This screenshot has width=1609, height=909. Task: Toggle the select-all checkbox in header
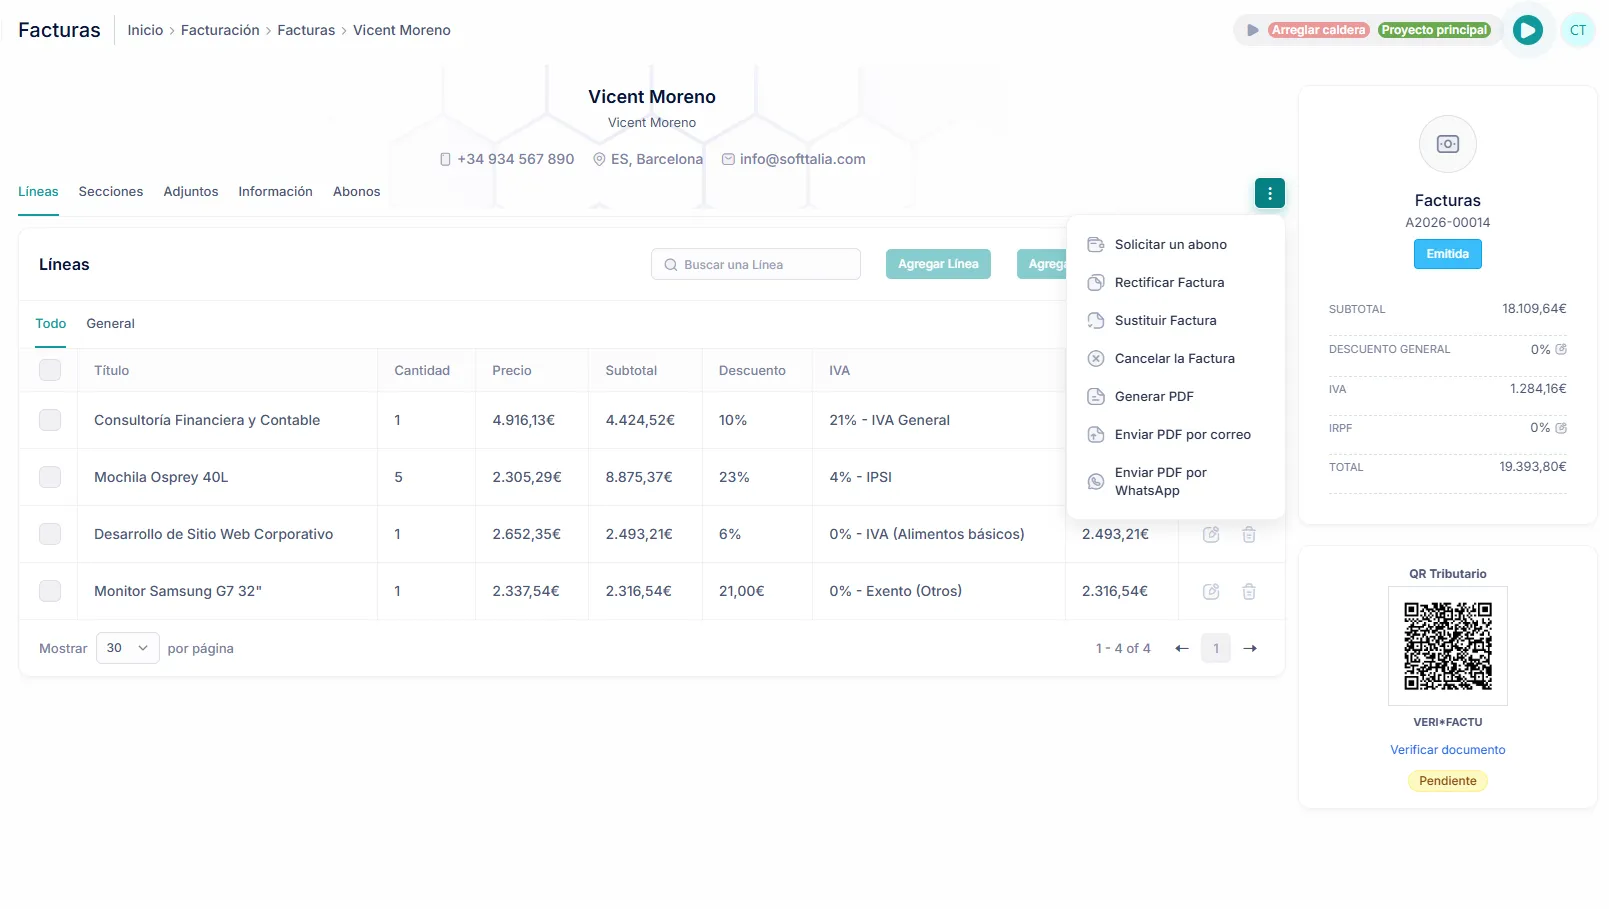coord(50,371)
